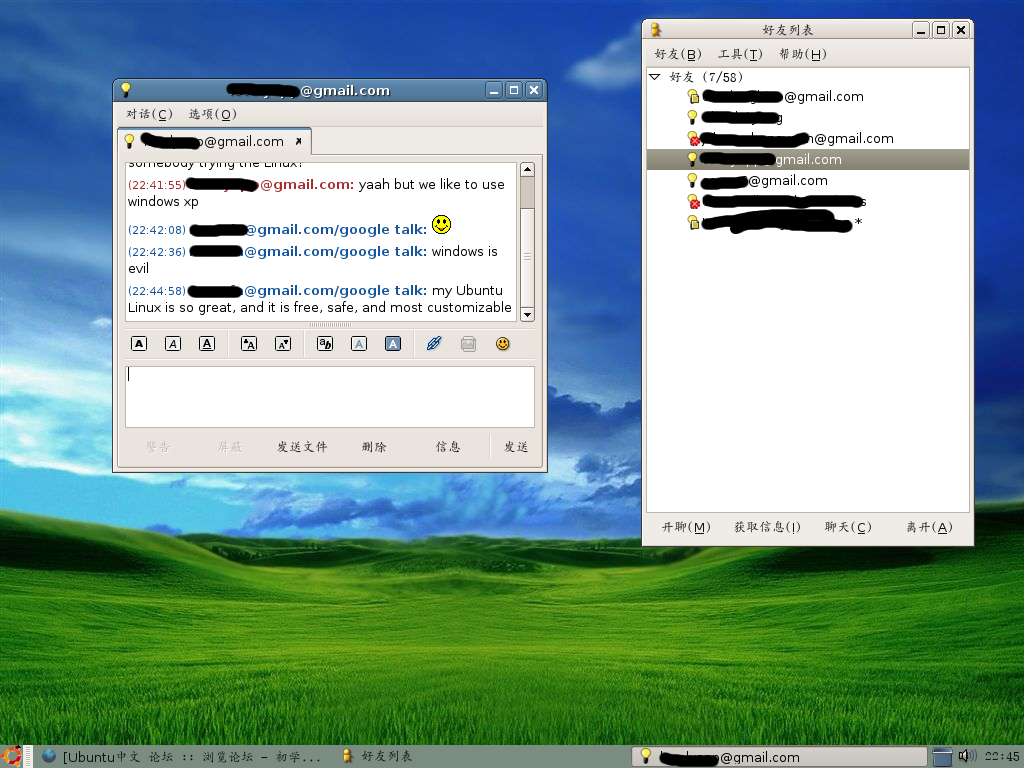Toggle underline text formatting

pos(207,344)
